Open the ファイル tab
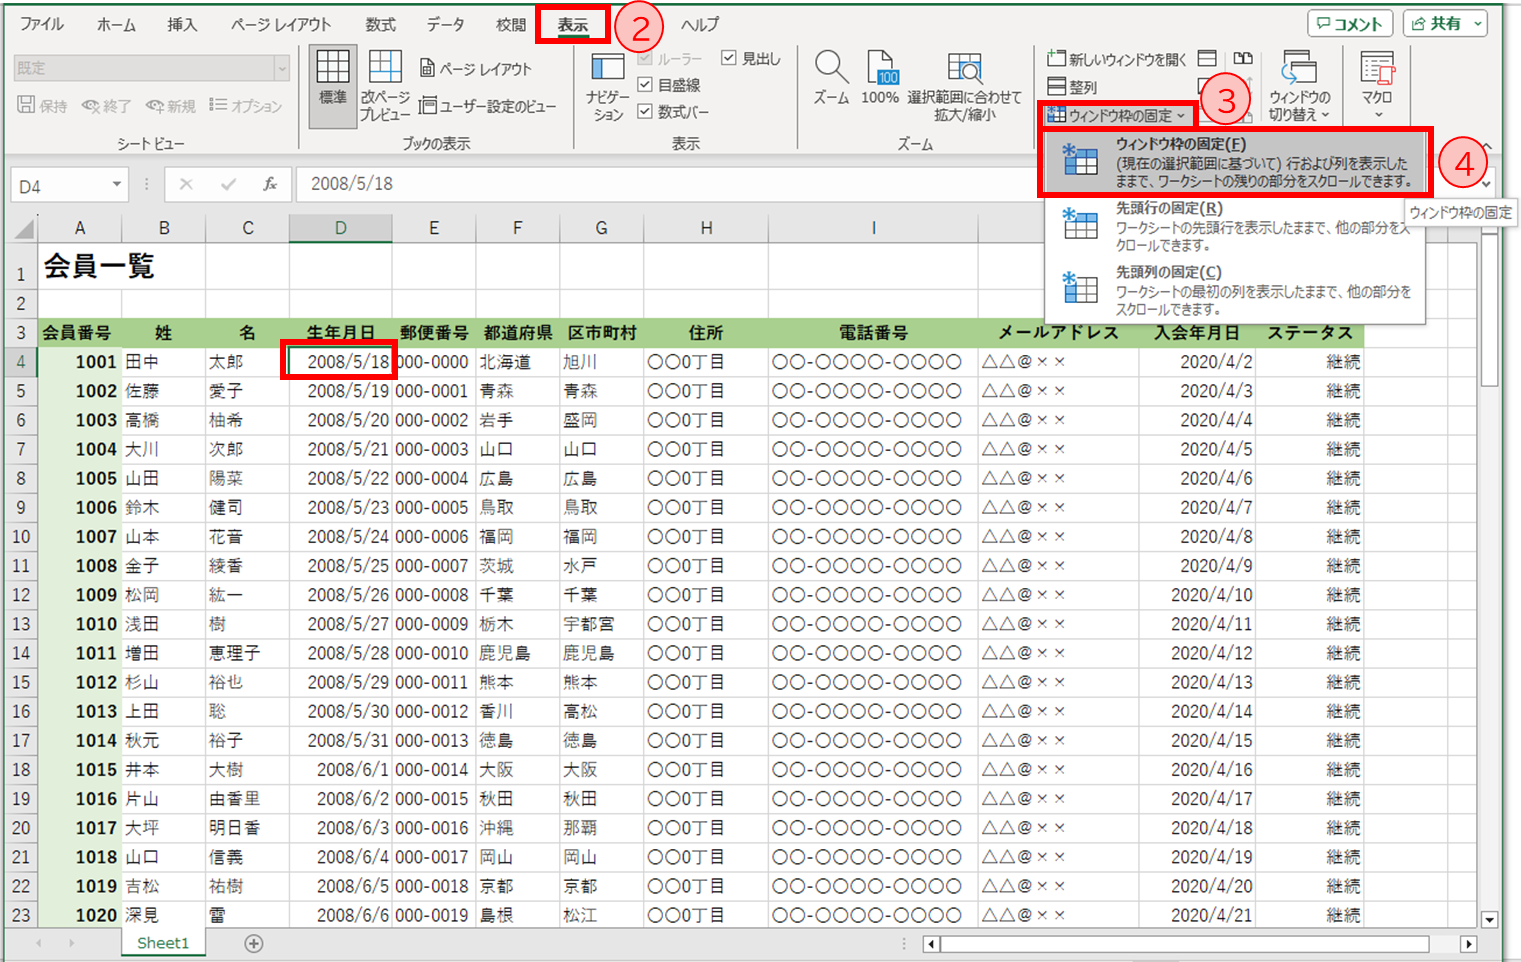 [x=42, y=24]
